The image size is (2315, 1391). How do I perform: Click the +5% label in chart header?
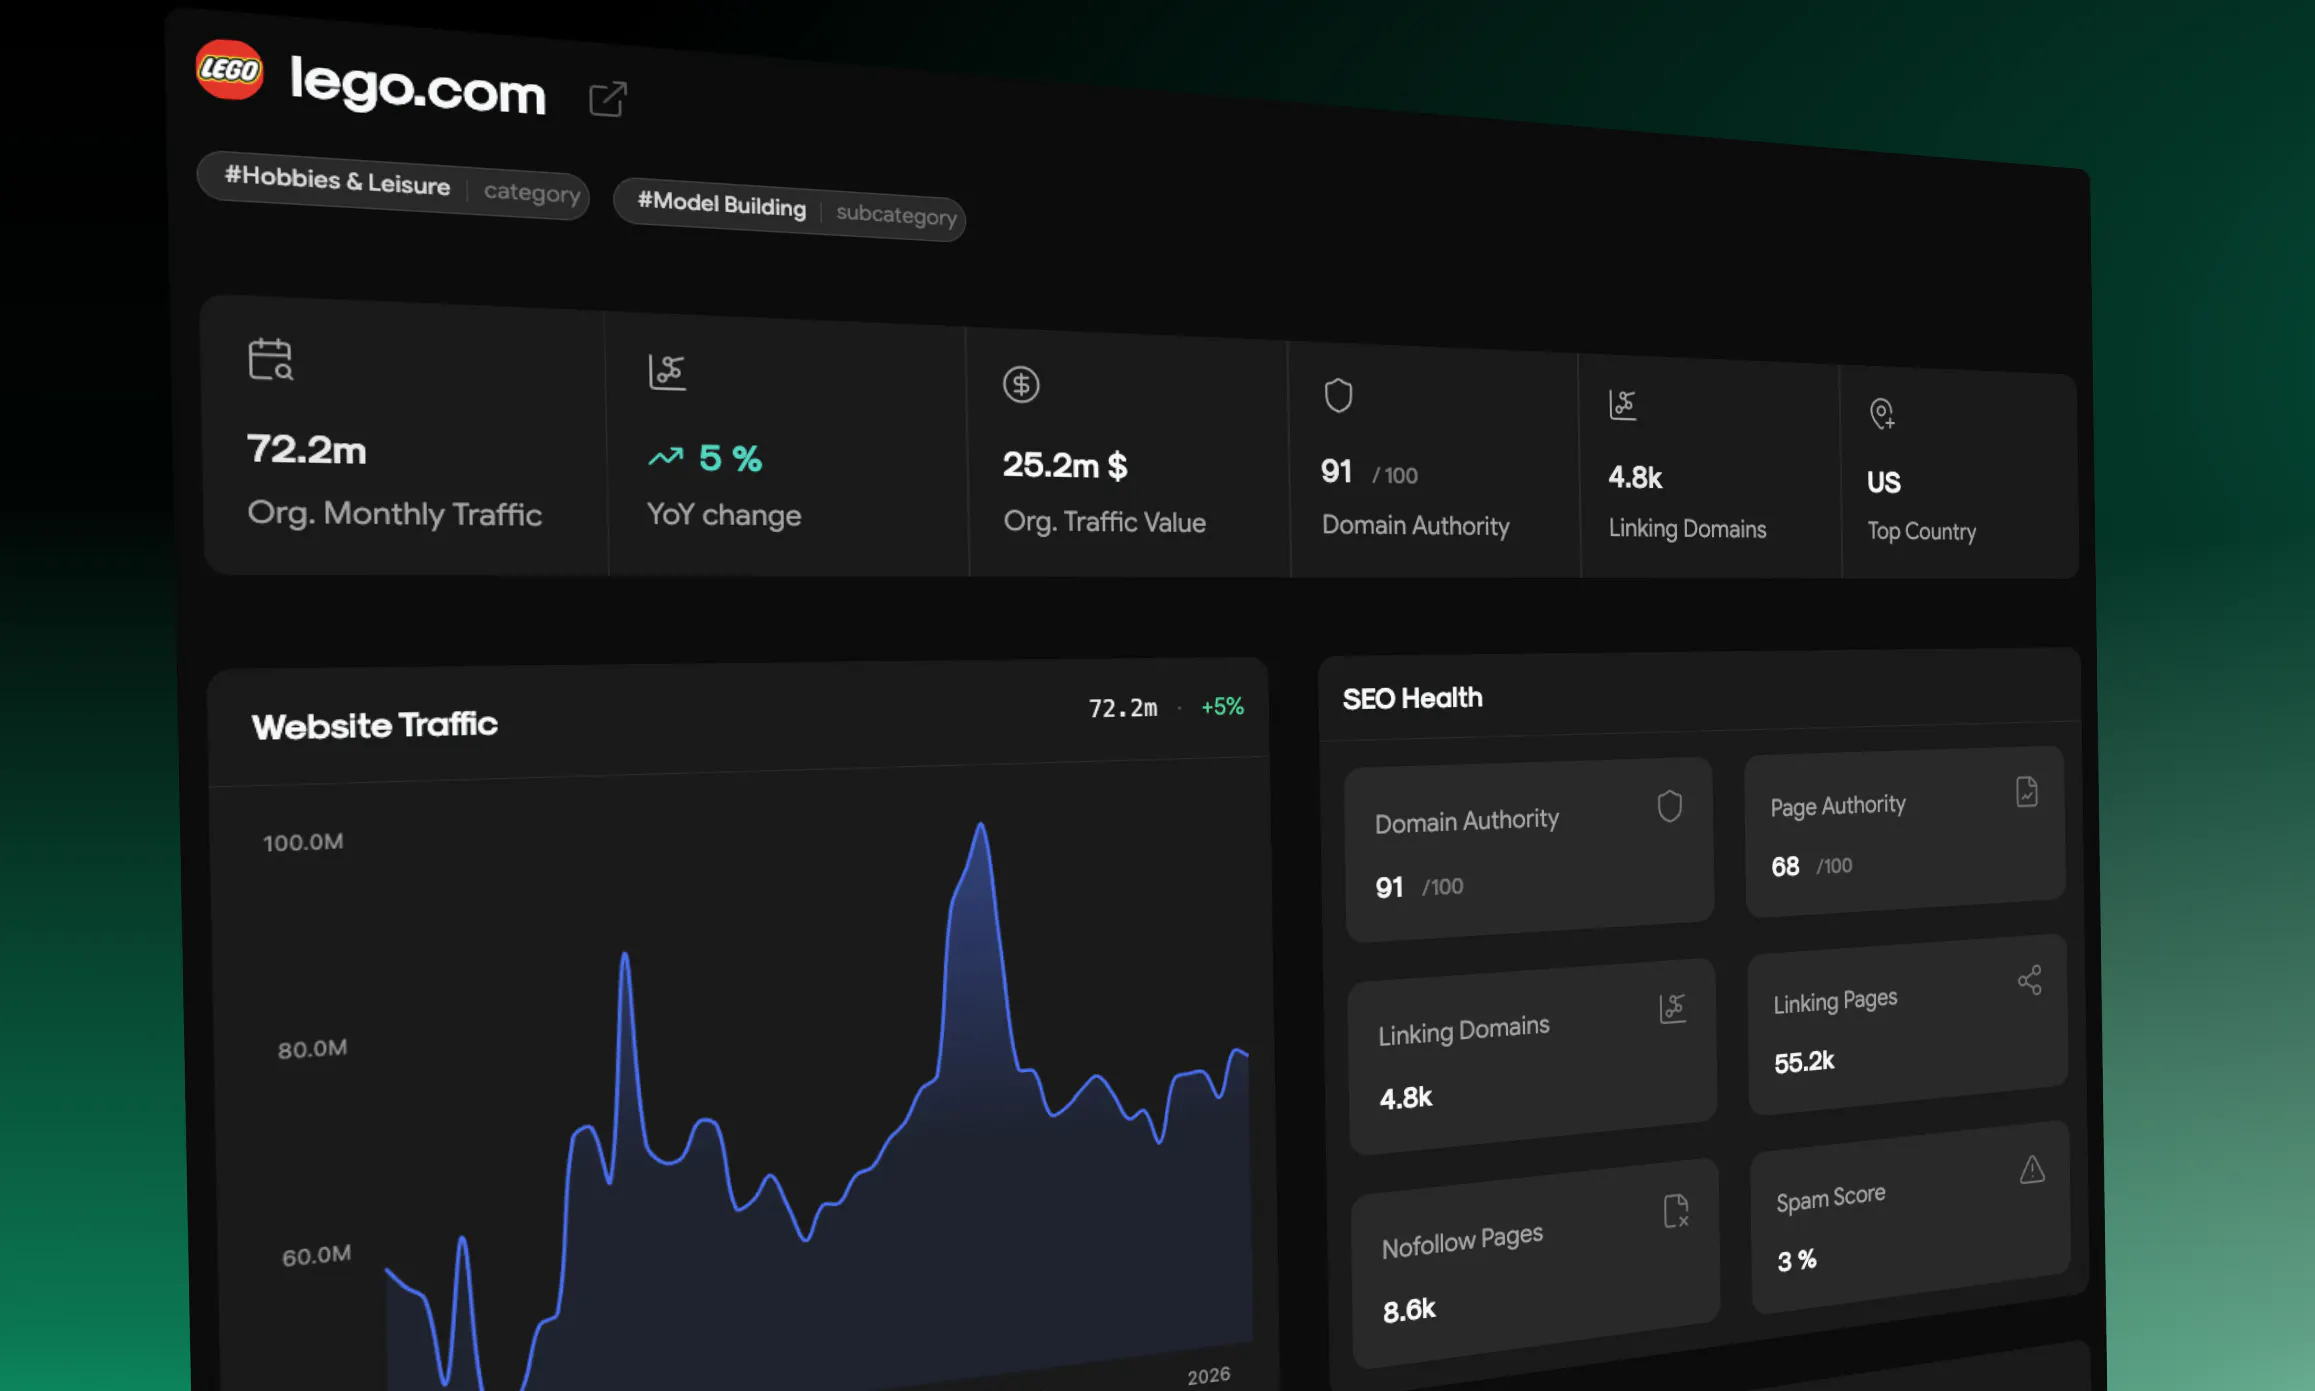1222,707
